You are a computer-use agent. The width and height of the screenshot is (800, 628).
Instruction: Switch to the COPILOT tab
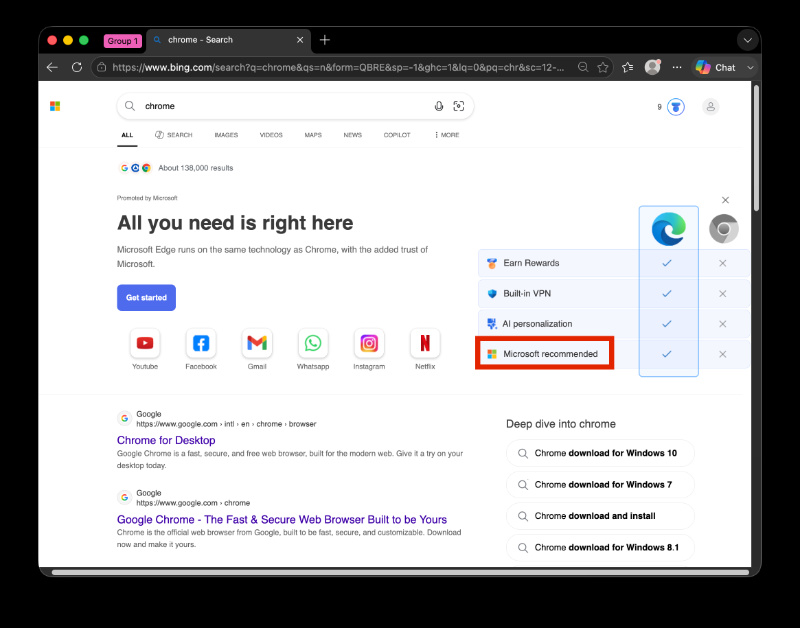coord(397,135)
